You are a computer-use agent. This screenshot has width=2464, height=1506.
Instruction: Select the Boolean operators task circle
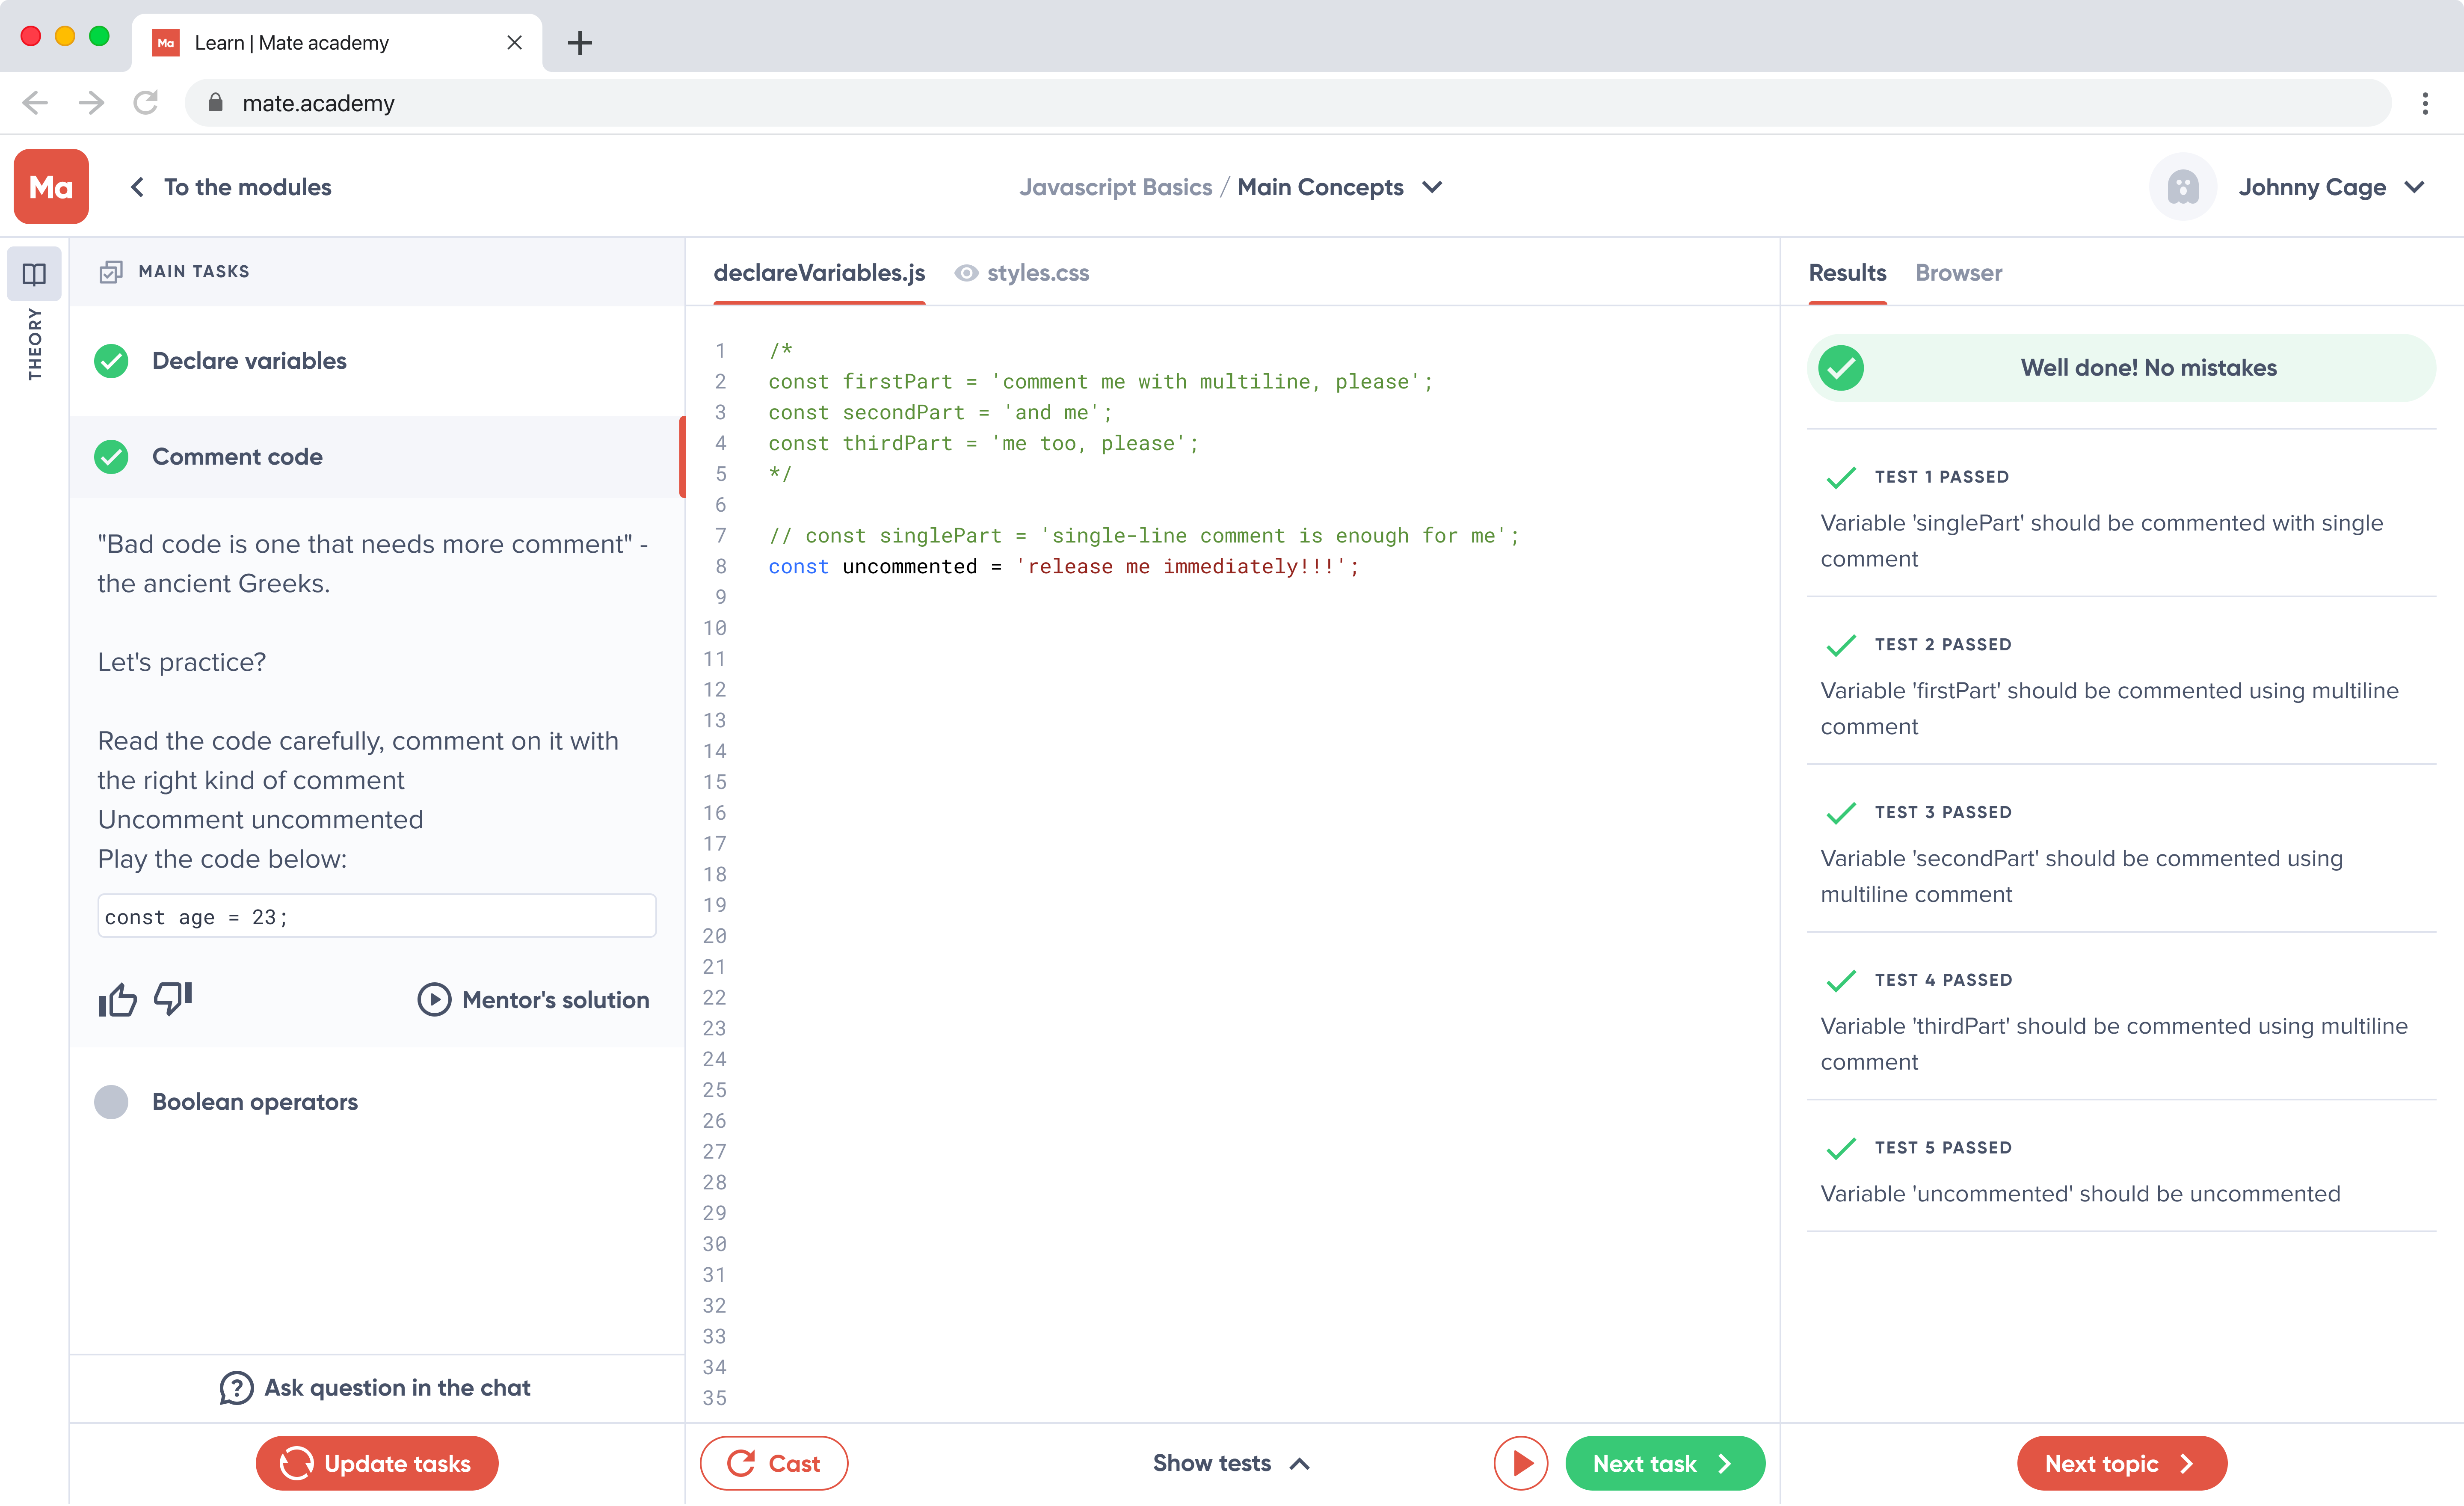111,1101
